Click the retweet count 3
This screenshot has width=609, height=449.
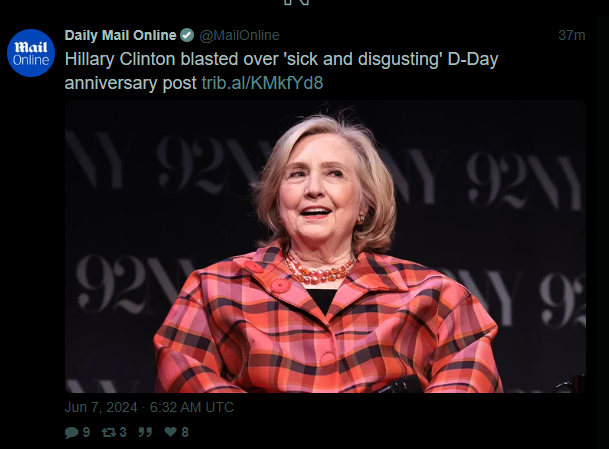coord(123,432)
